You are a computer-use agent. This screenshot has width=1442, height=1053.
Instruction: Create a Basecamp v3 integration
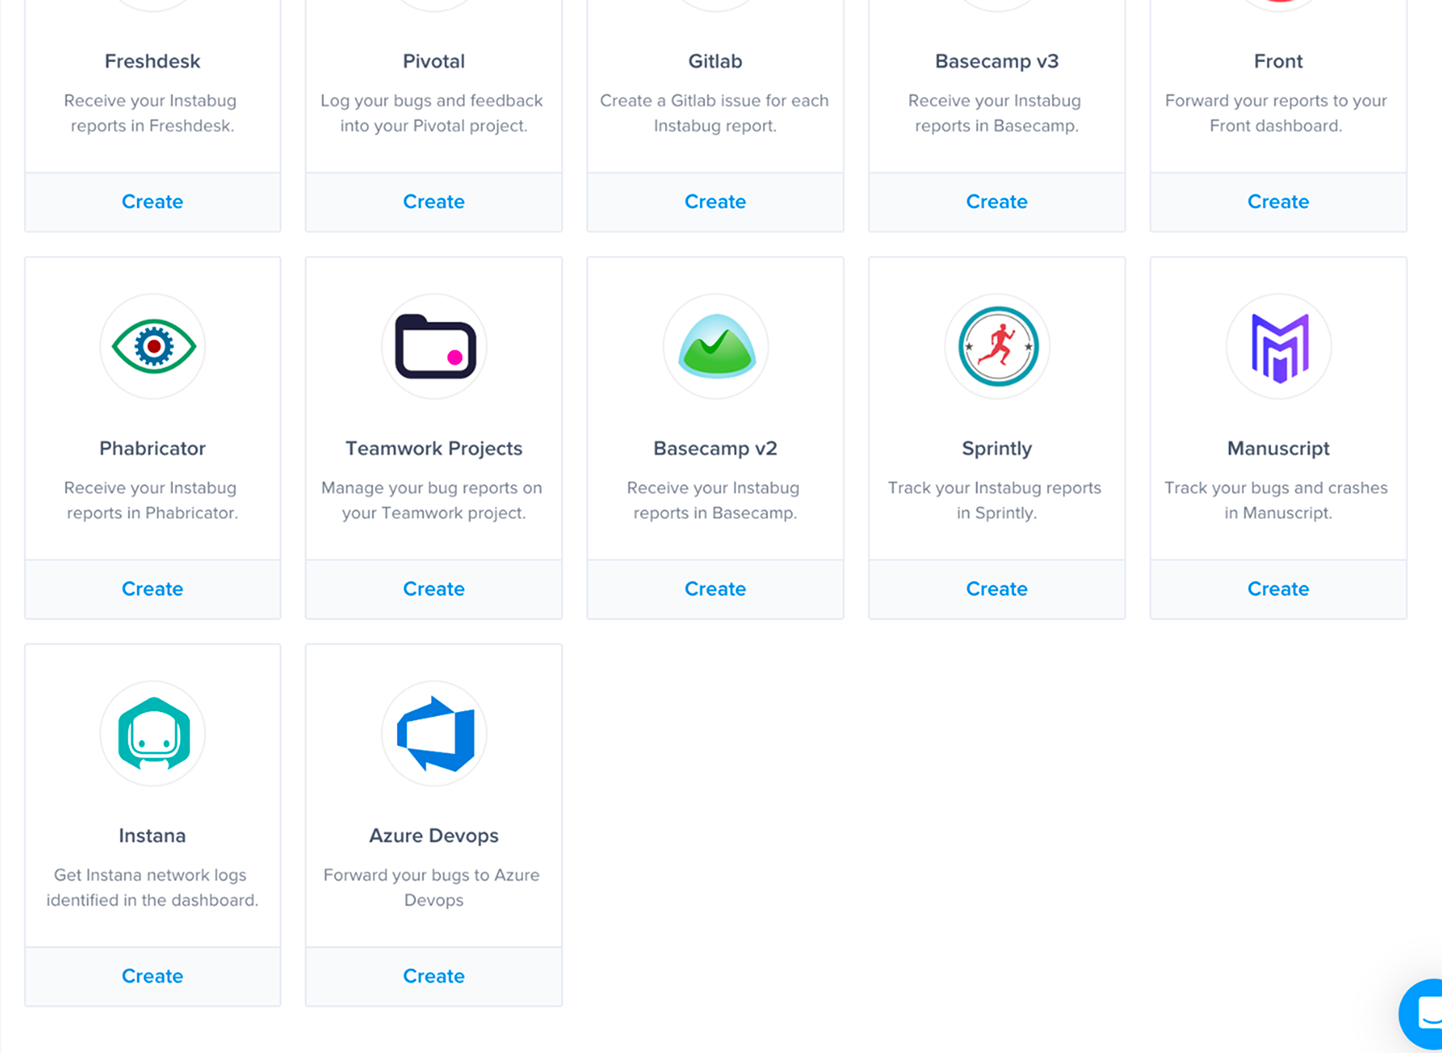997,202
